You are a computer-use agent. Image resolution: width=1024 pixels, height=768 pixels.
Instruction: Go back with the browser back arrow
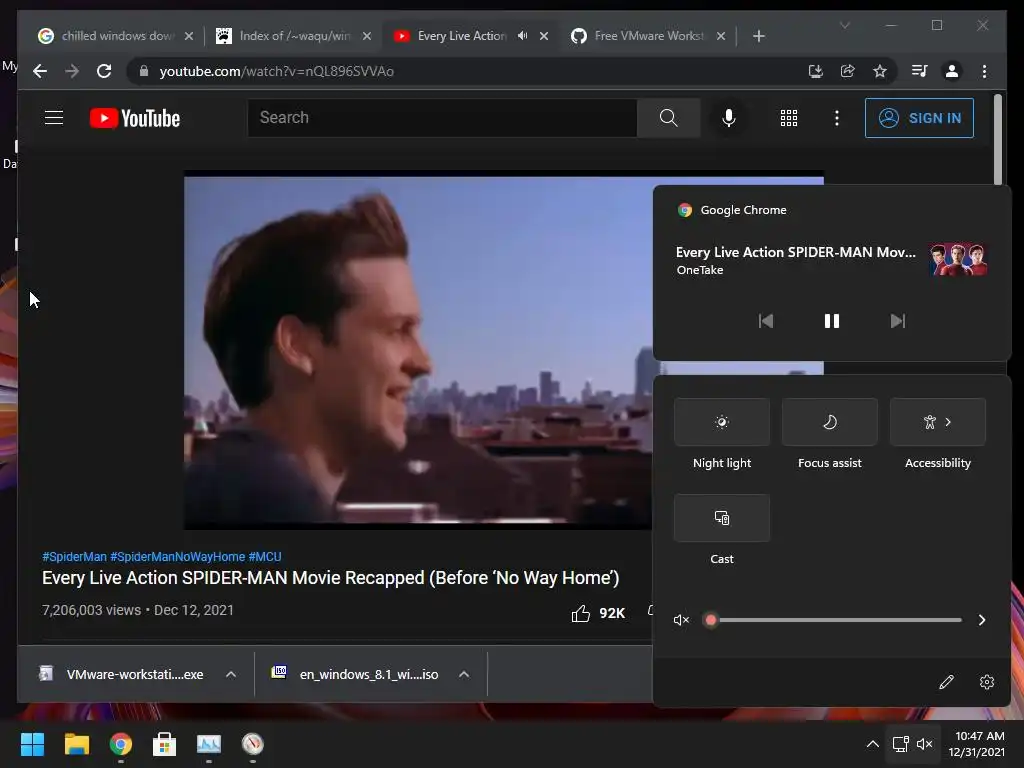click(x=40, y=71)
